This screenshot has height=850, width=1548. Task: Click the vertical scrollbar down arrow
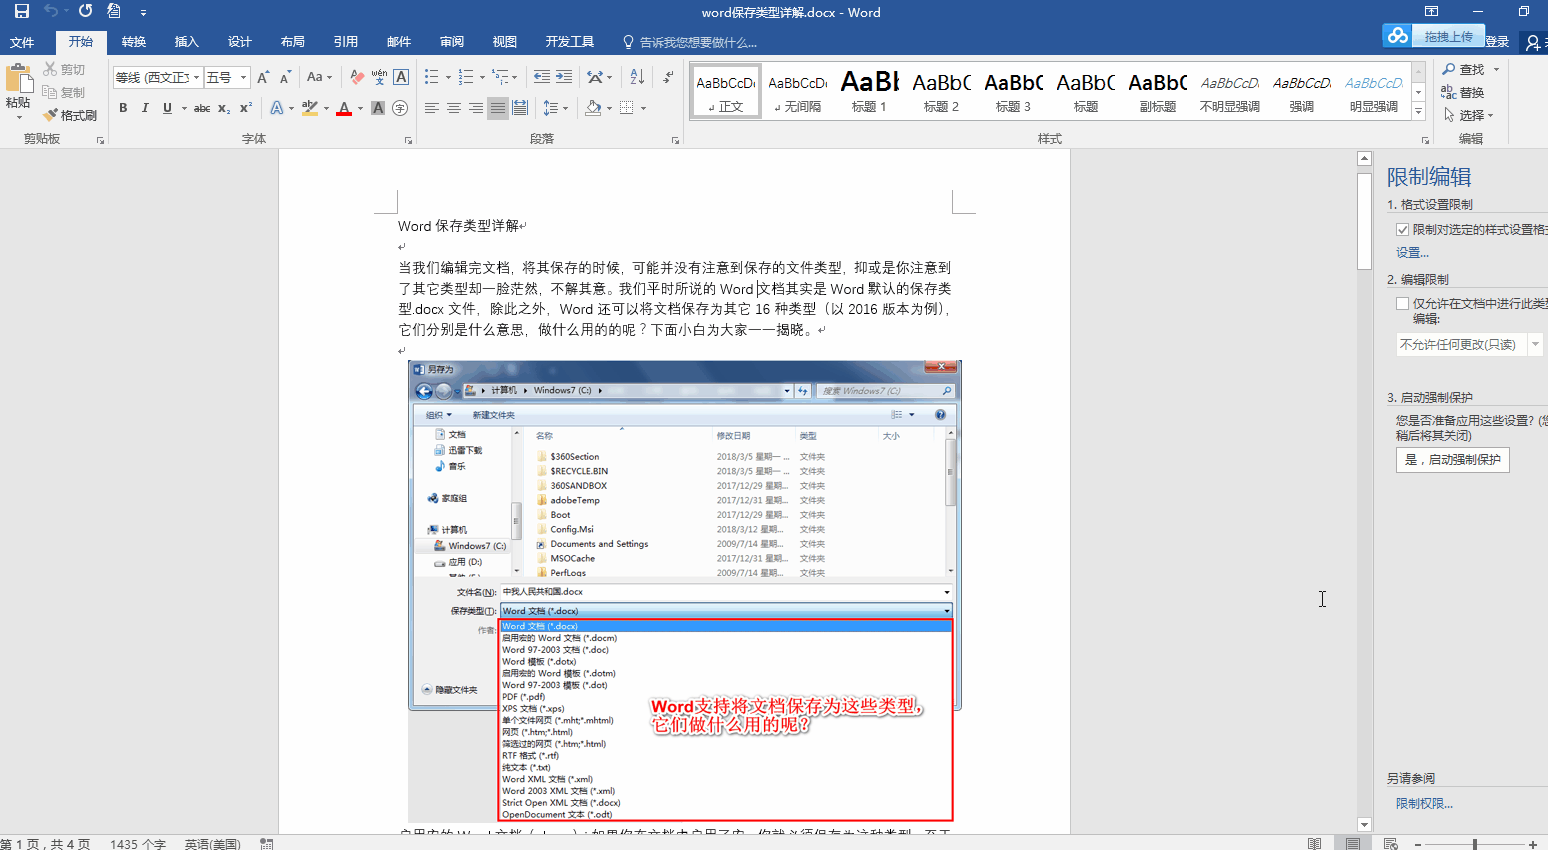(x=1364, y=825)
